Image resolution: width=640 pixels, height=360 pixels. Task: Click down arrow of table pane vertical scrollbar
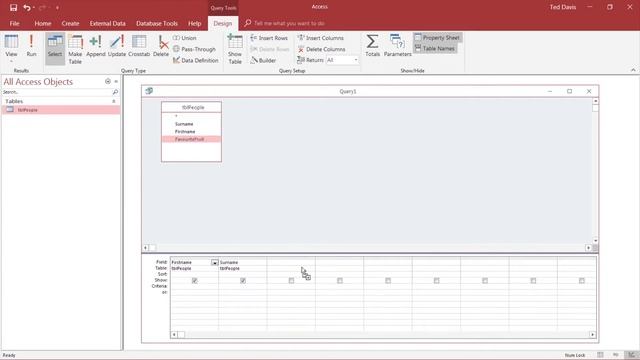(596, 241)
